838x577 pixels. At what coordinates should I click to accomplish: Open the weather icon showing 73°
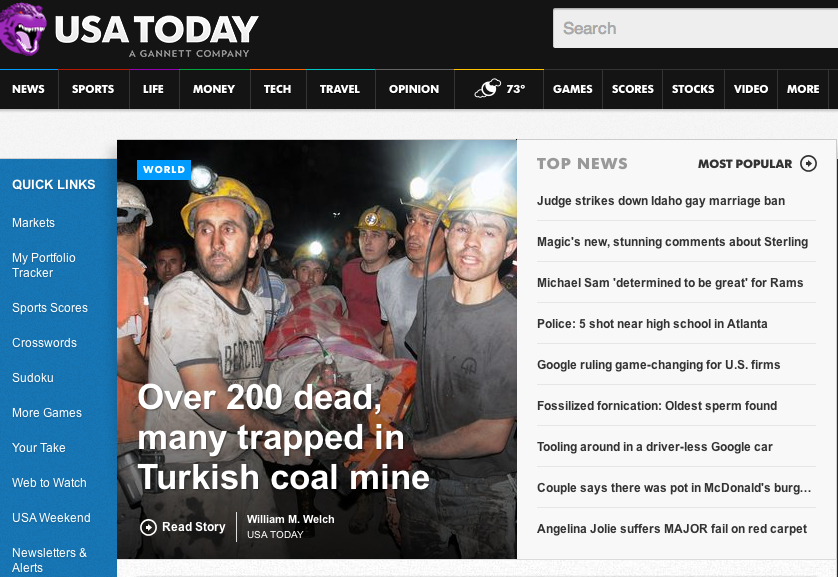coord(488,89)
